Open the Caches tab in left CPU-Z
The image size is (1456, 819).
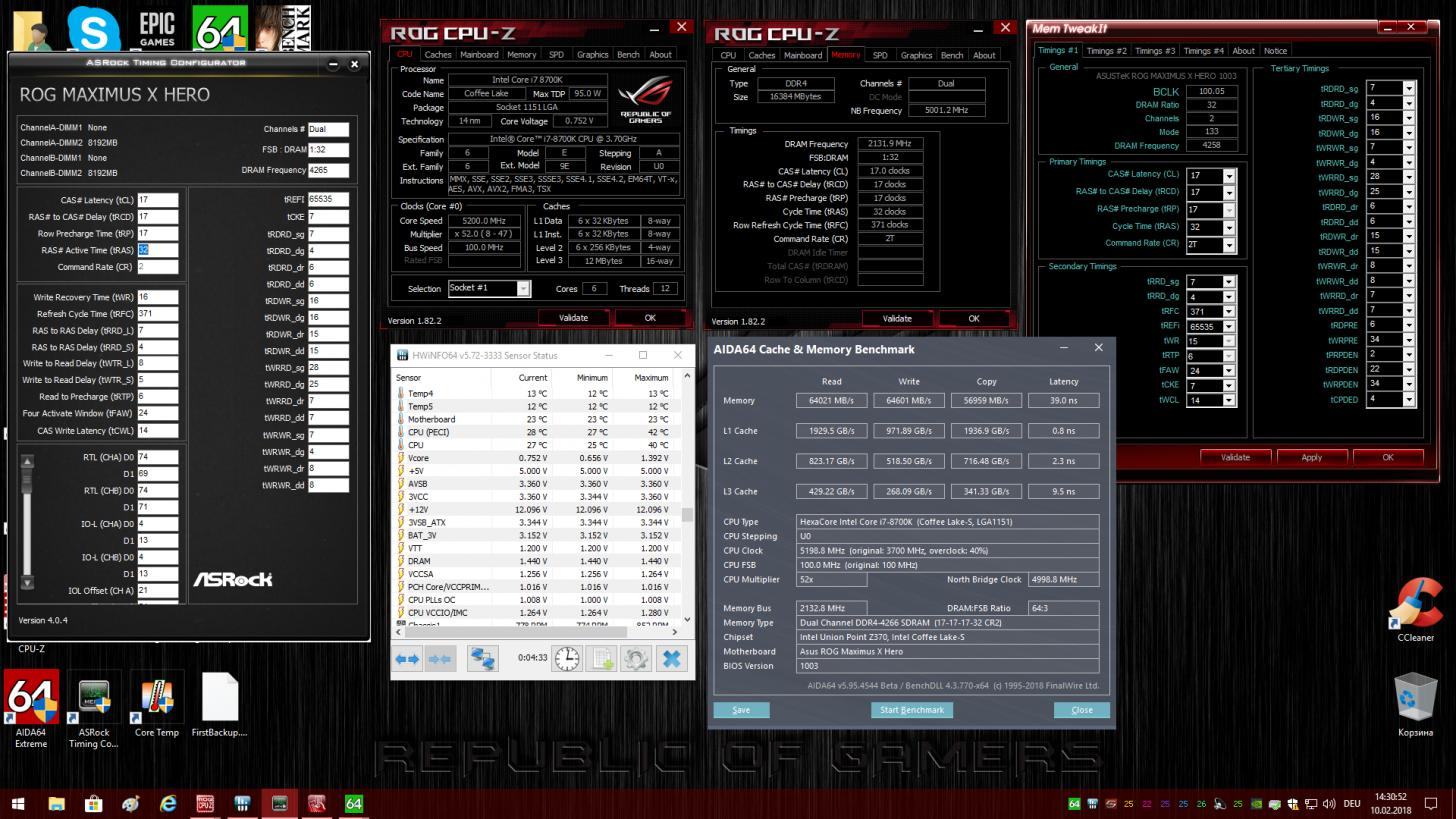(x=437, y=55)
